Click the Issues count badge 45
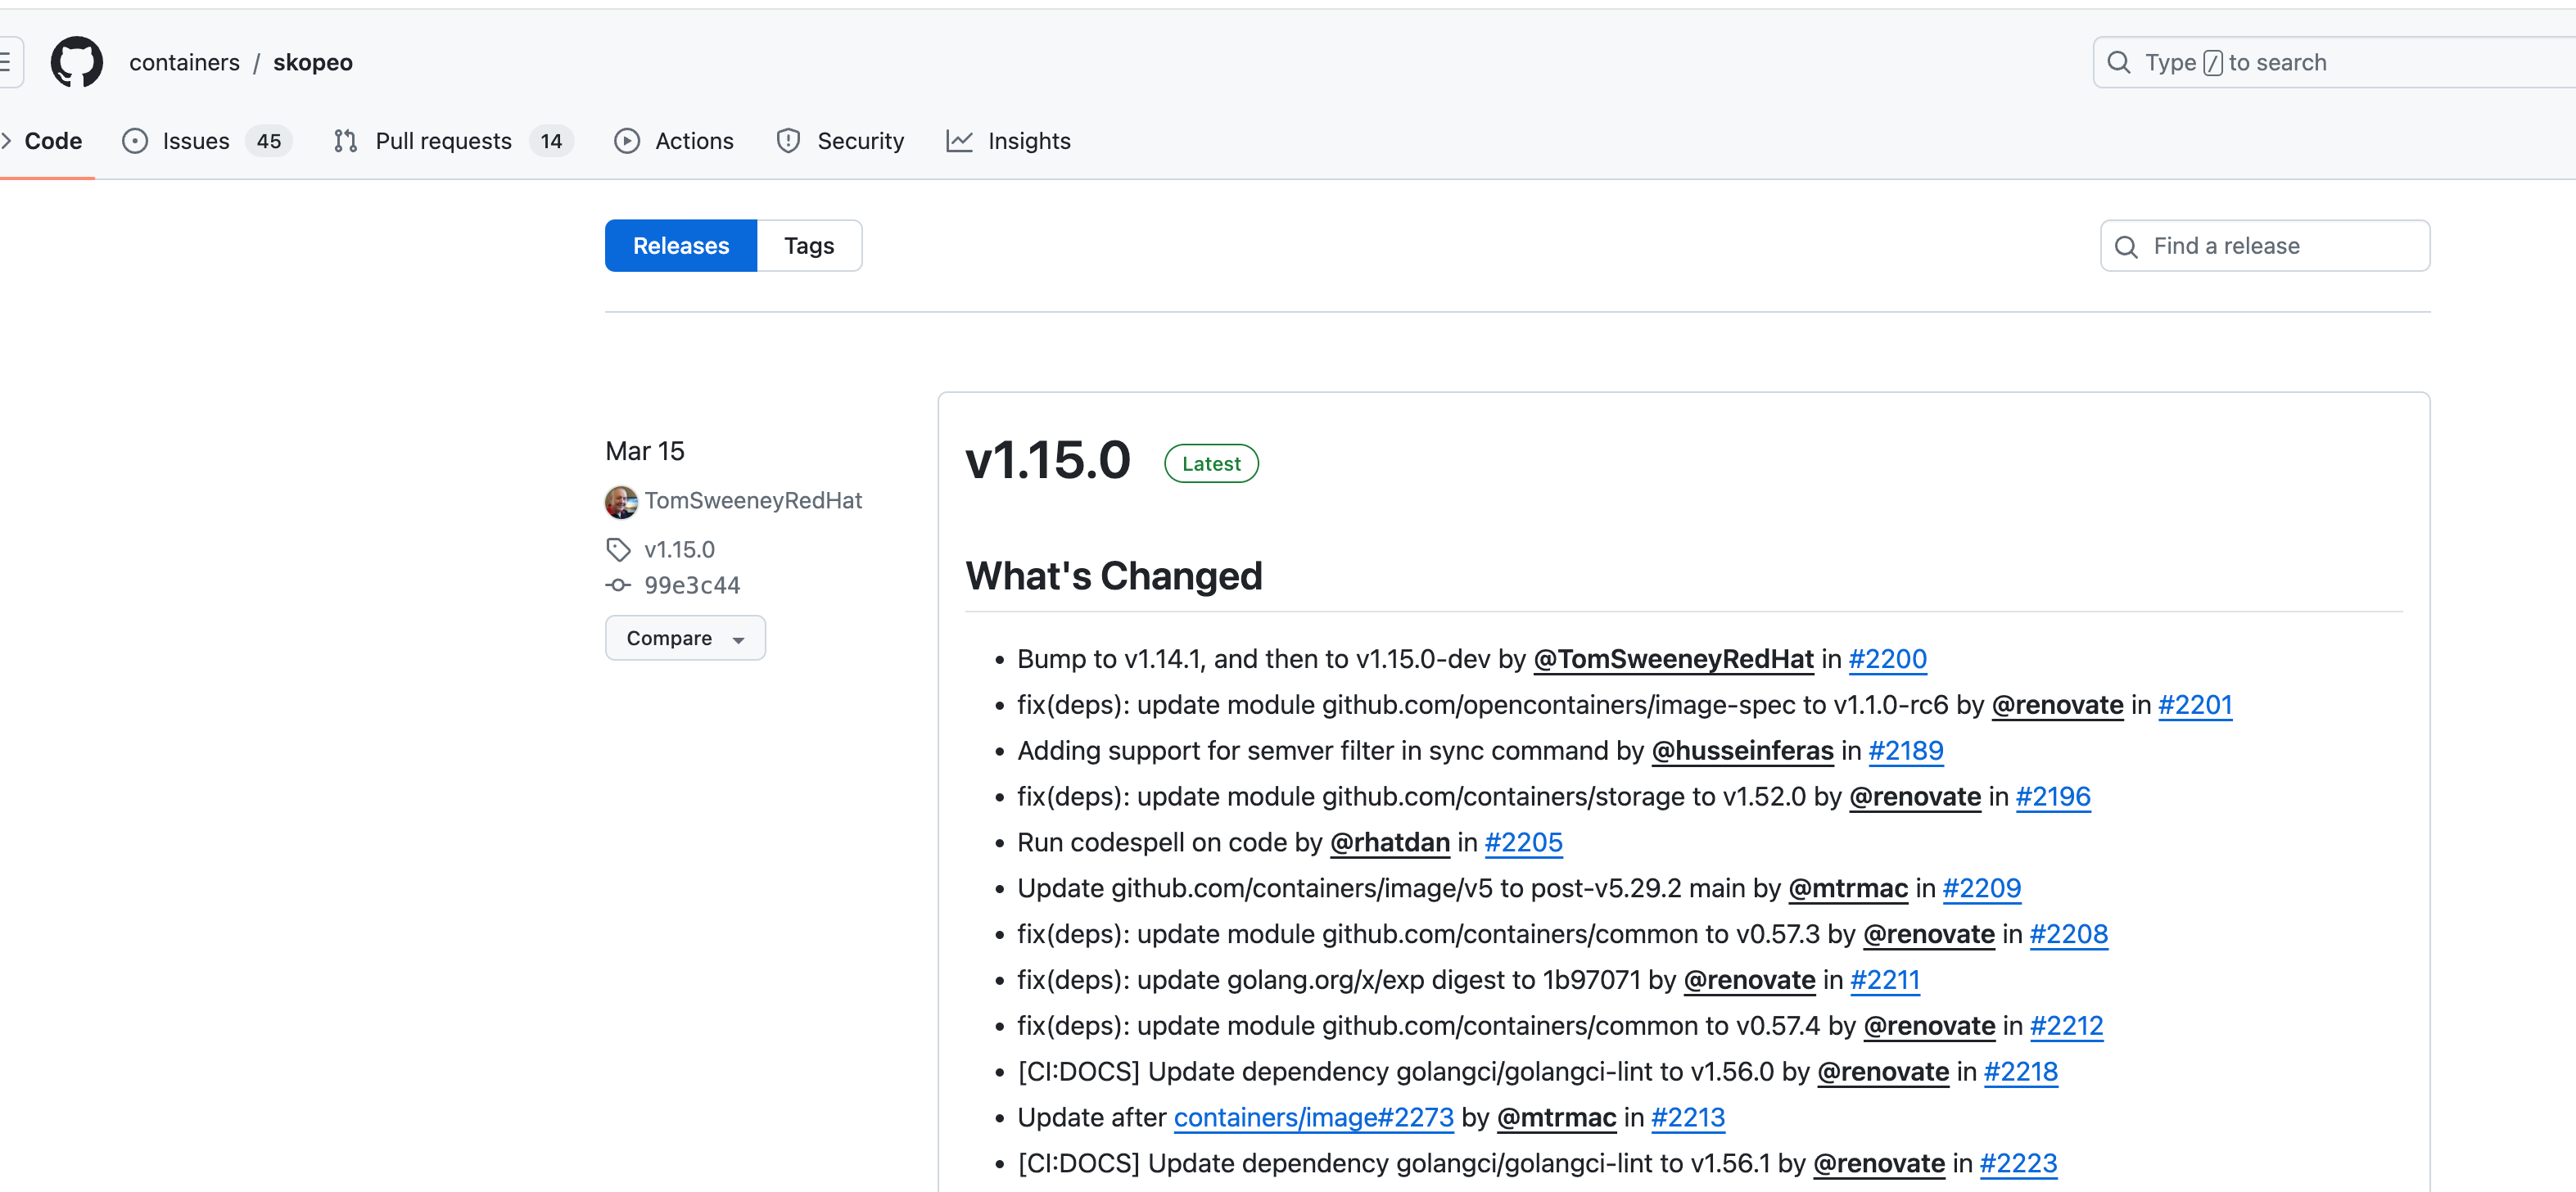2576x1192 pixels. [268, 141]
